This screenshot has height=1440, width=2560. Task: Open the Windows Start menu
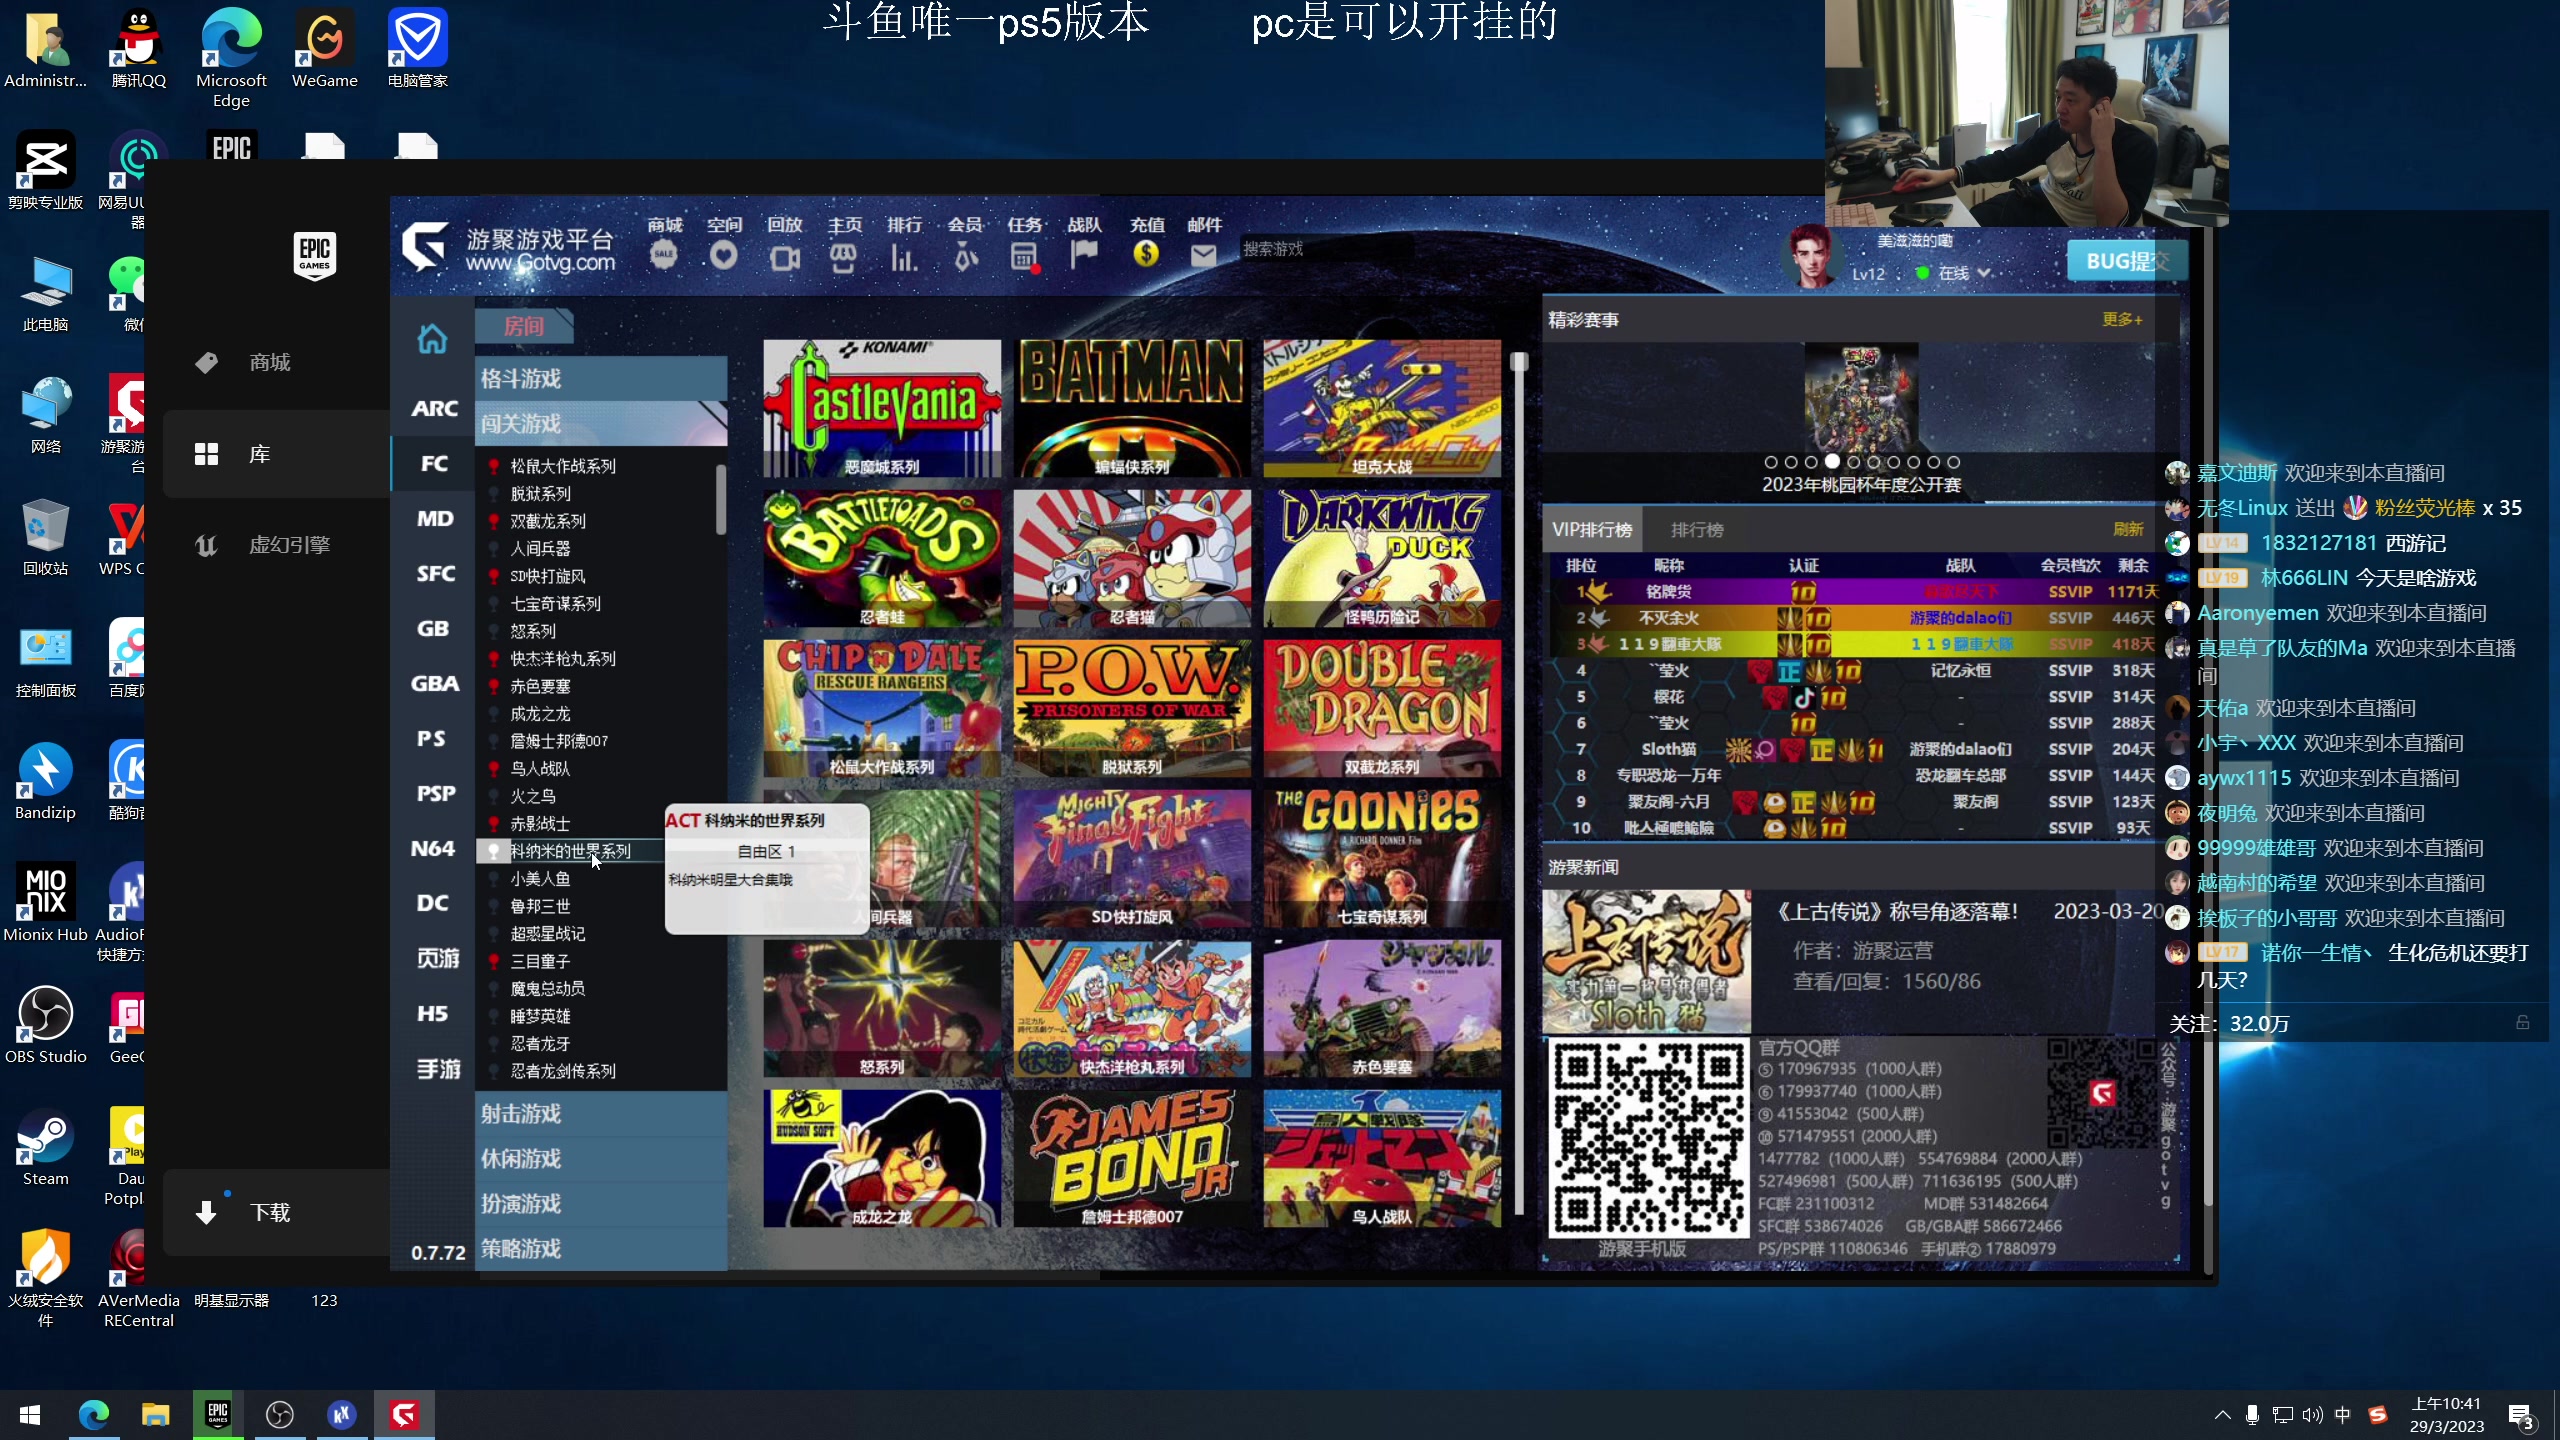coord(30,1414)
